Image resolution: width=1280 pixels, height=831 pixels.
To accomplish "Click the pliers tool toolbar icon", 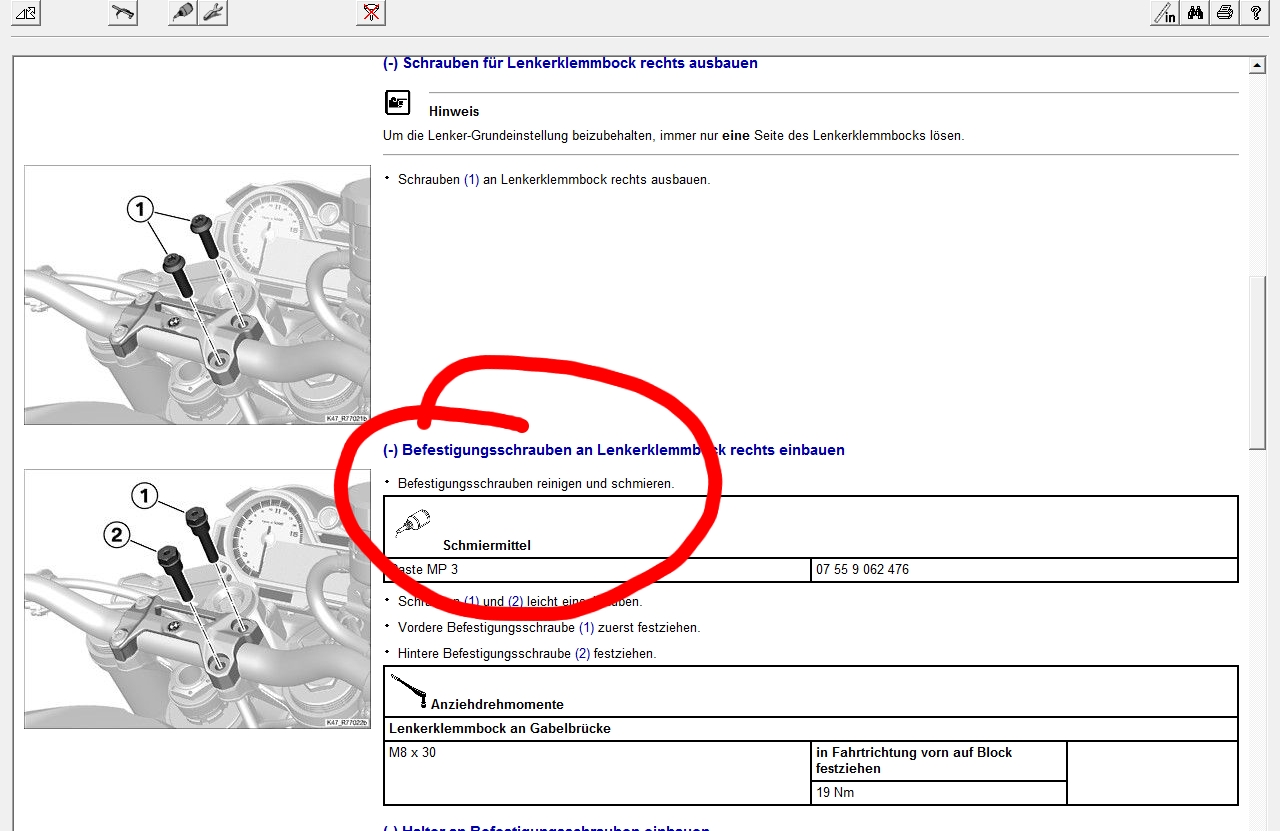I will click(x=212, y=13).
